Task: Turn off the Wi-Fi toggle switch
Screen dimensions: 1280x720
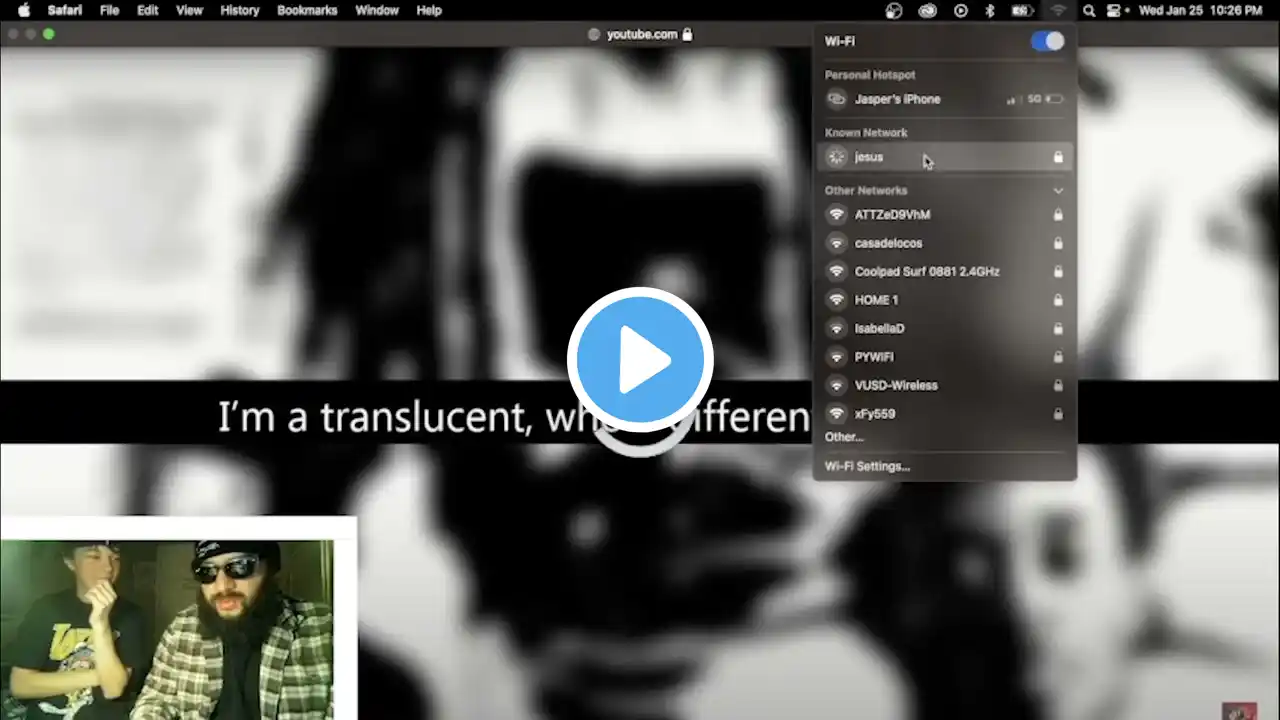Action: [1047, 41]
